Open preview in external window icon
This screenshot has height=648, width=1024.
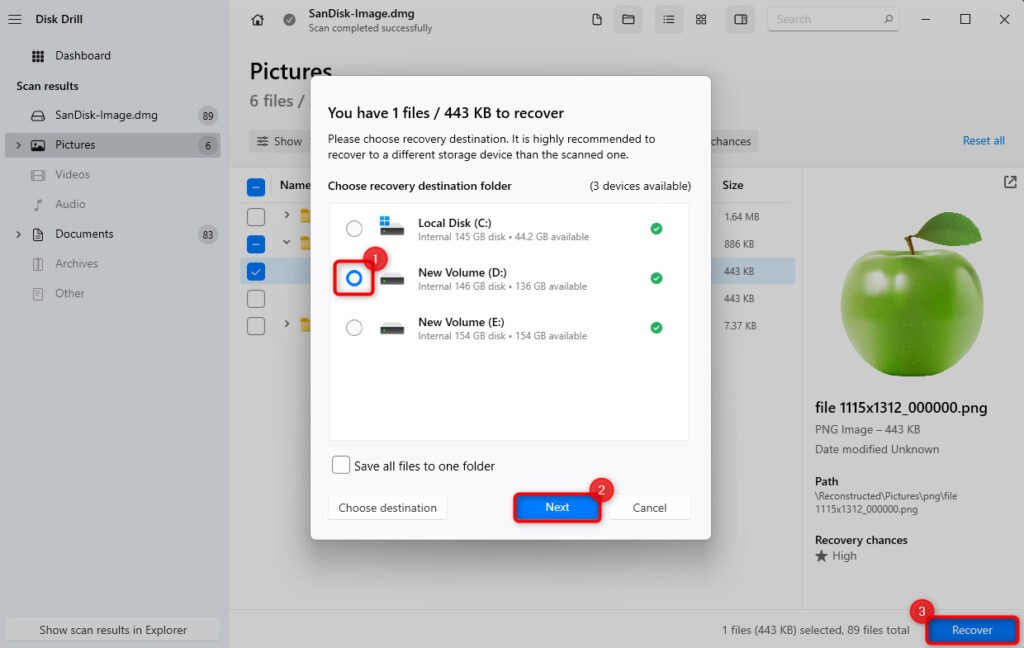tap(1010, 182)
